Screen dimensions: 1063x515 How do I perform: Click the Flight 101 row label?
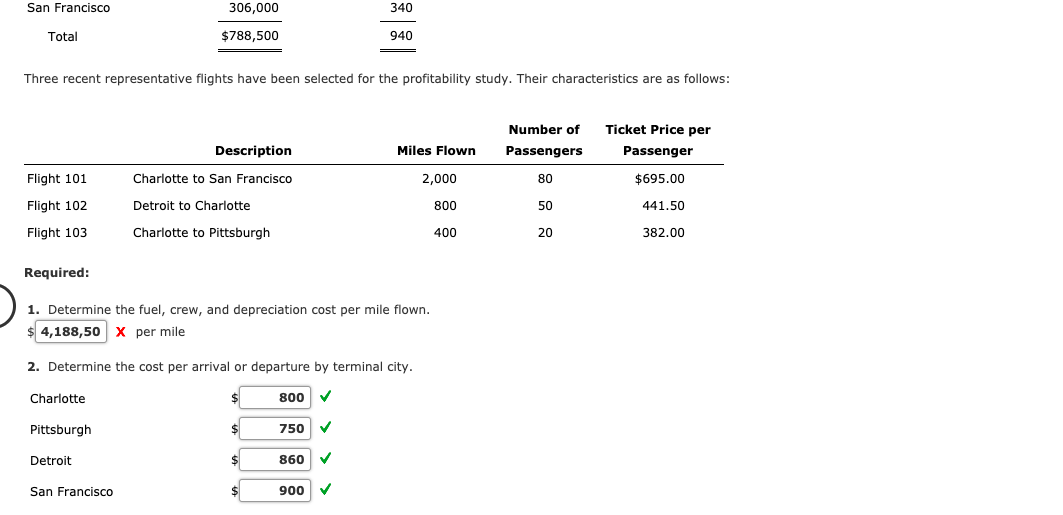tap(57, 179)
